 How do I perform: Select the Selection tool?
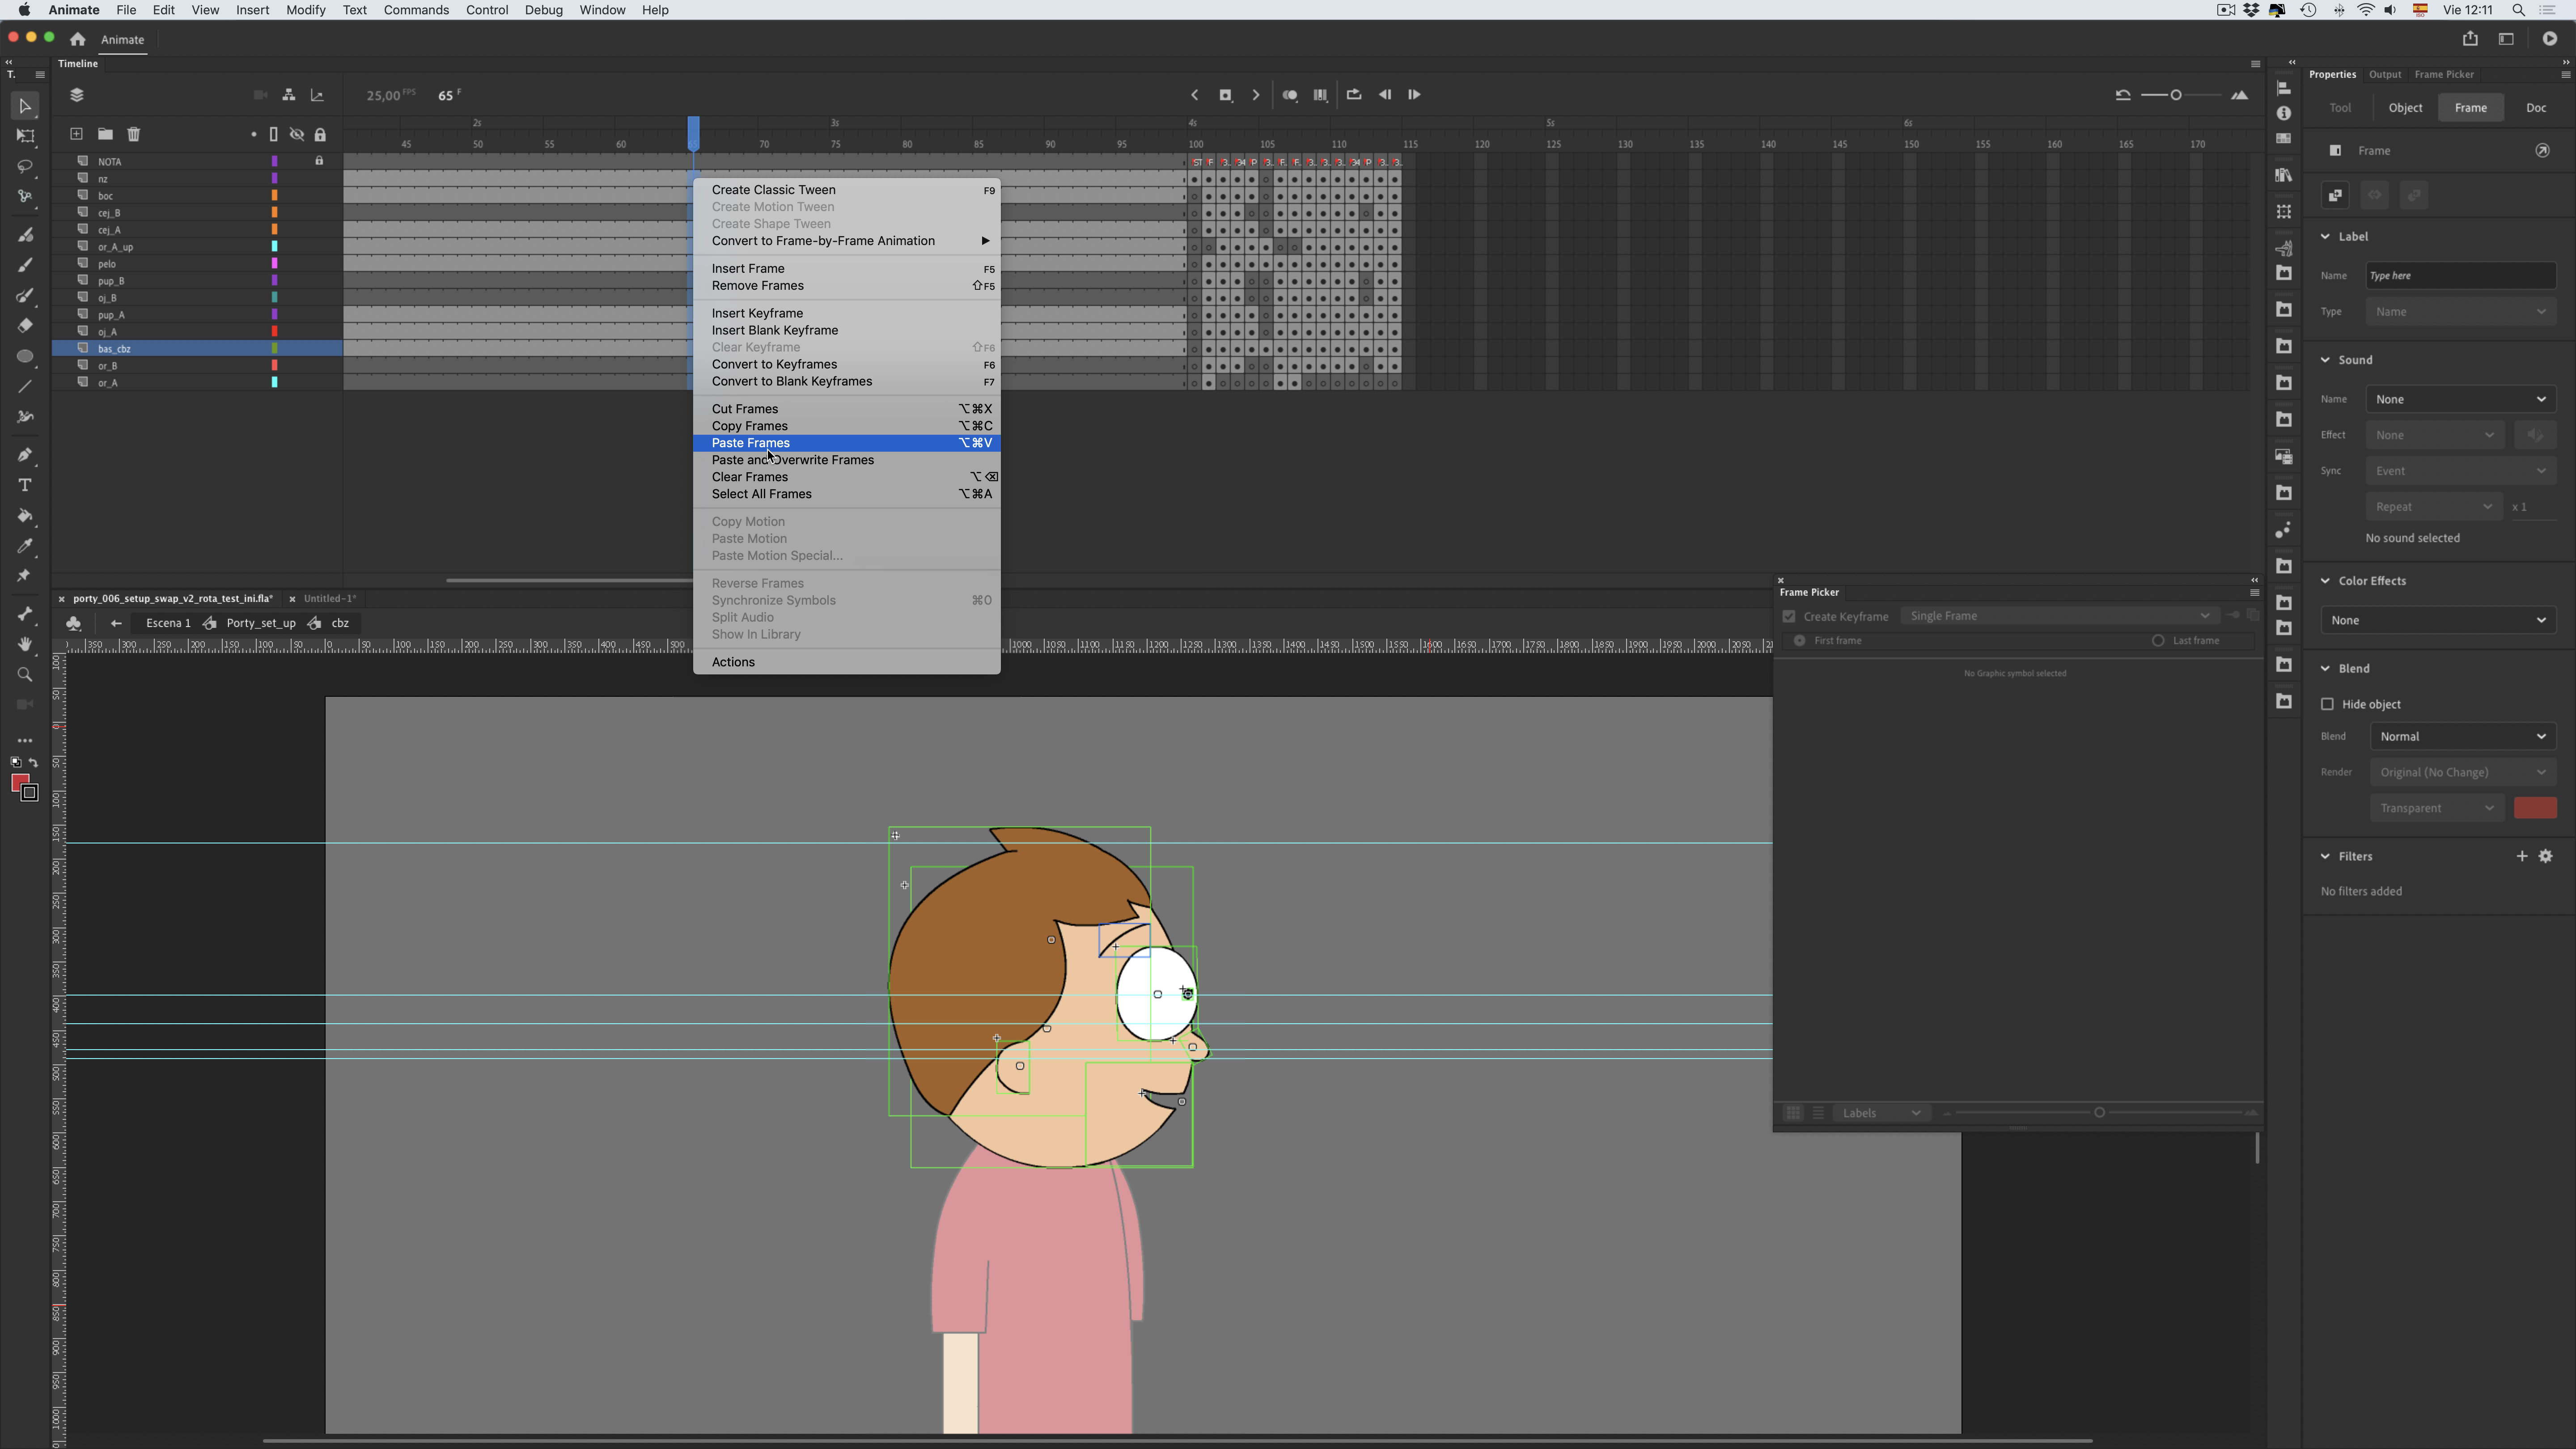click(25, 107)
